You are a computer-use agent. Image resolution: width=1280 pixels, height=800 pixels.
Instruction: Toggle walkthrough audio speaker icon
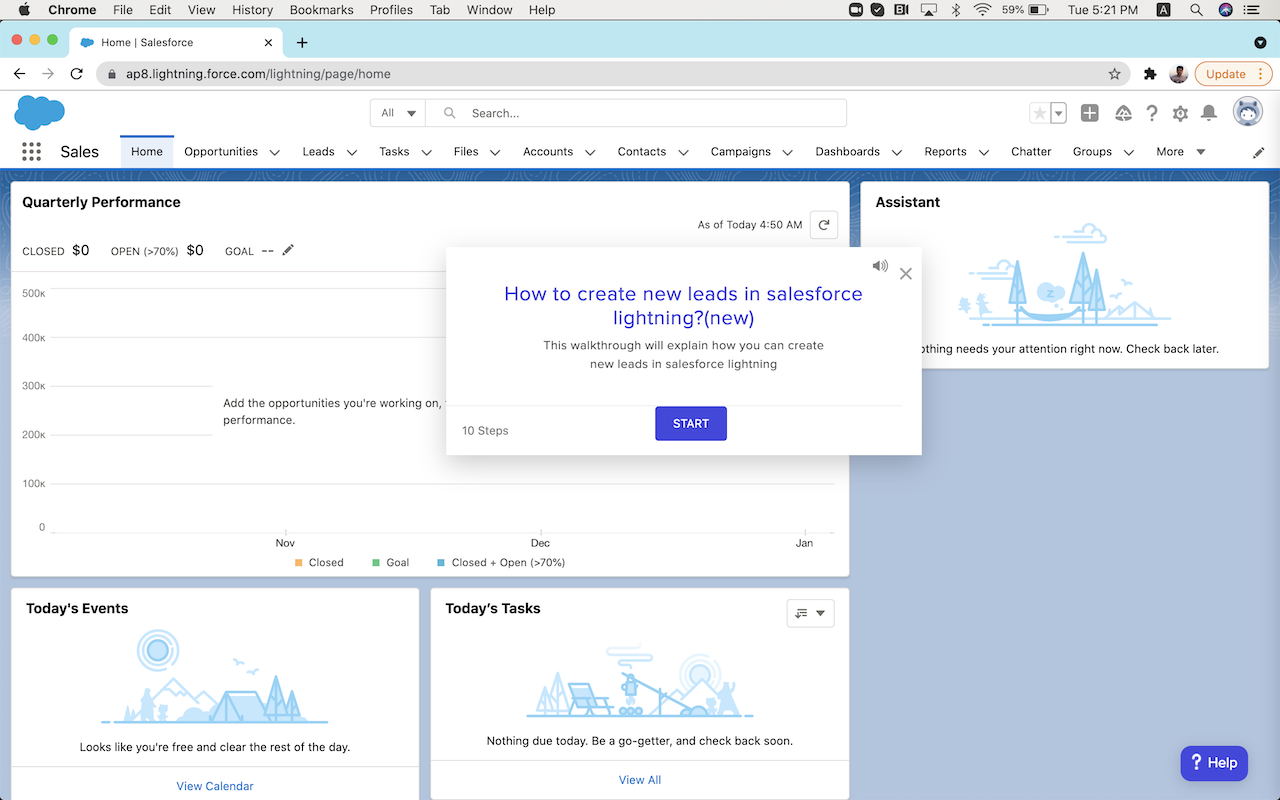879,266
